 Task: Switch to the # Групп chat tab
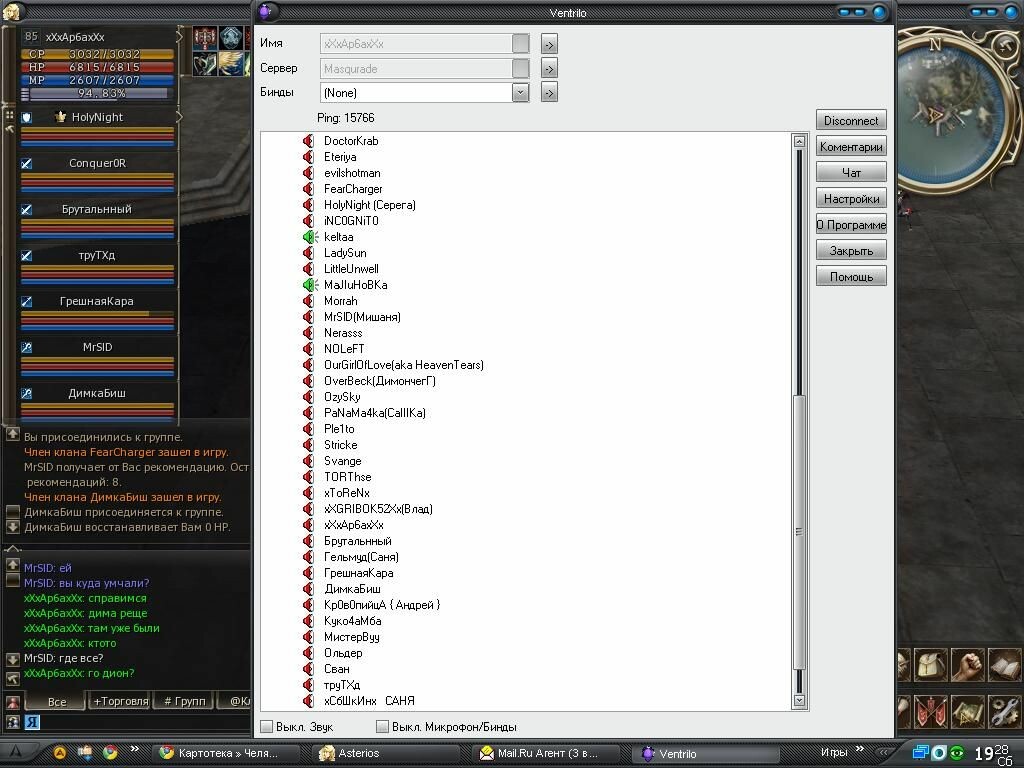click(x=184, y=701)
